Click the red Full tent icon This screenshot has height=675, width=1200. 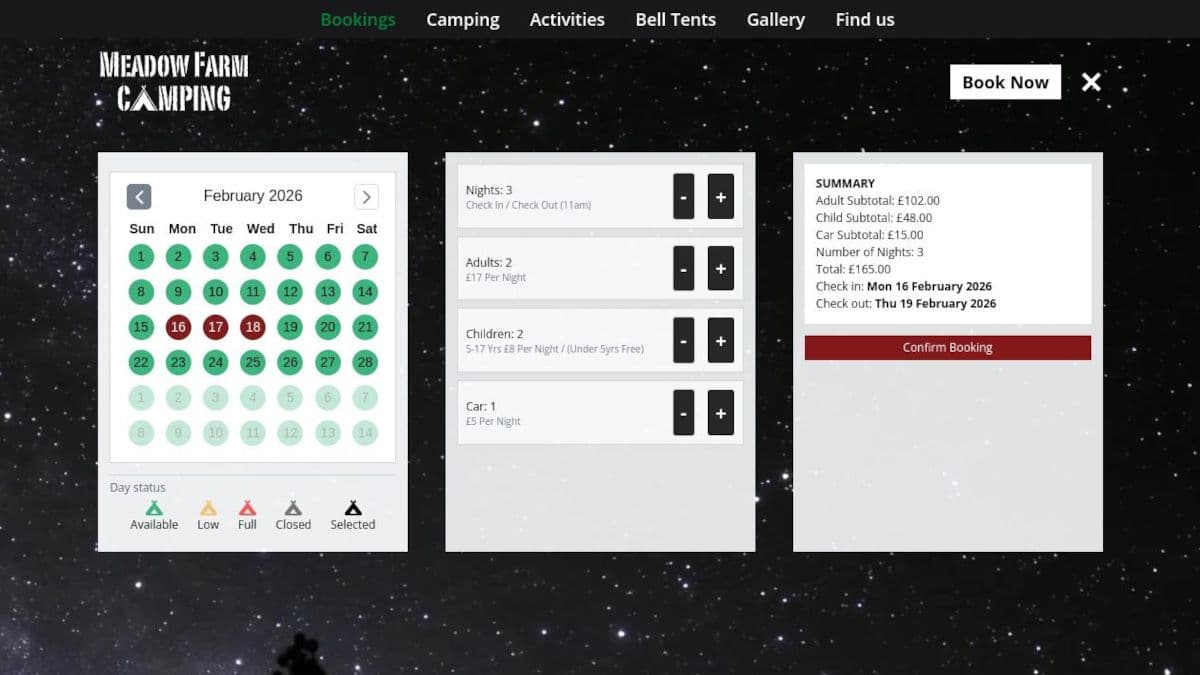click(247, 509)
